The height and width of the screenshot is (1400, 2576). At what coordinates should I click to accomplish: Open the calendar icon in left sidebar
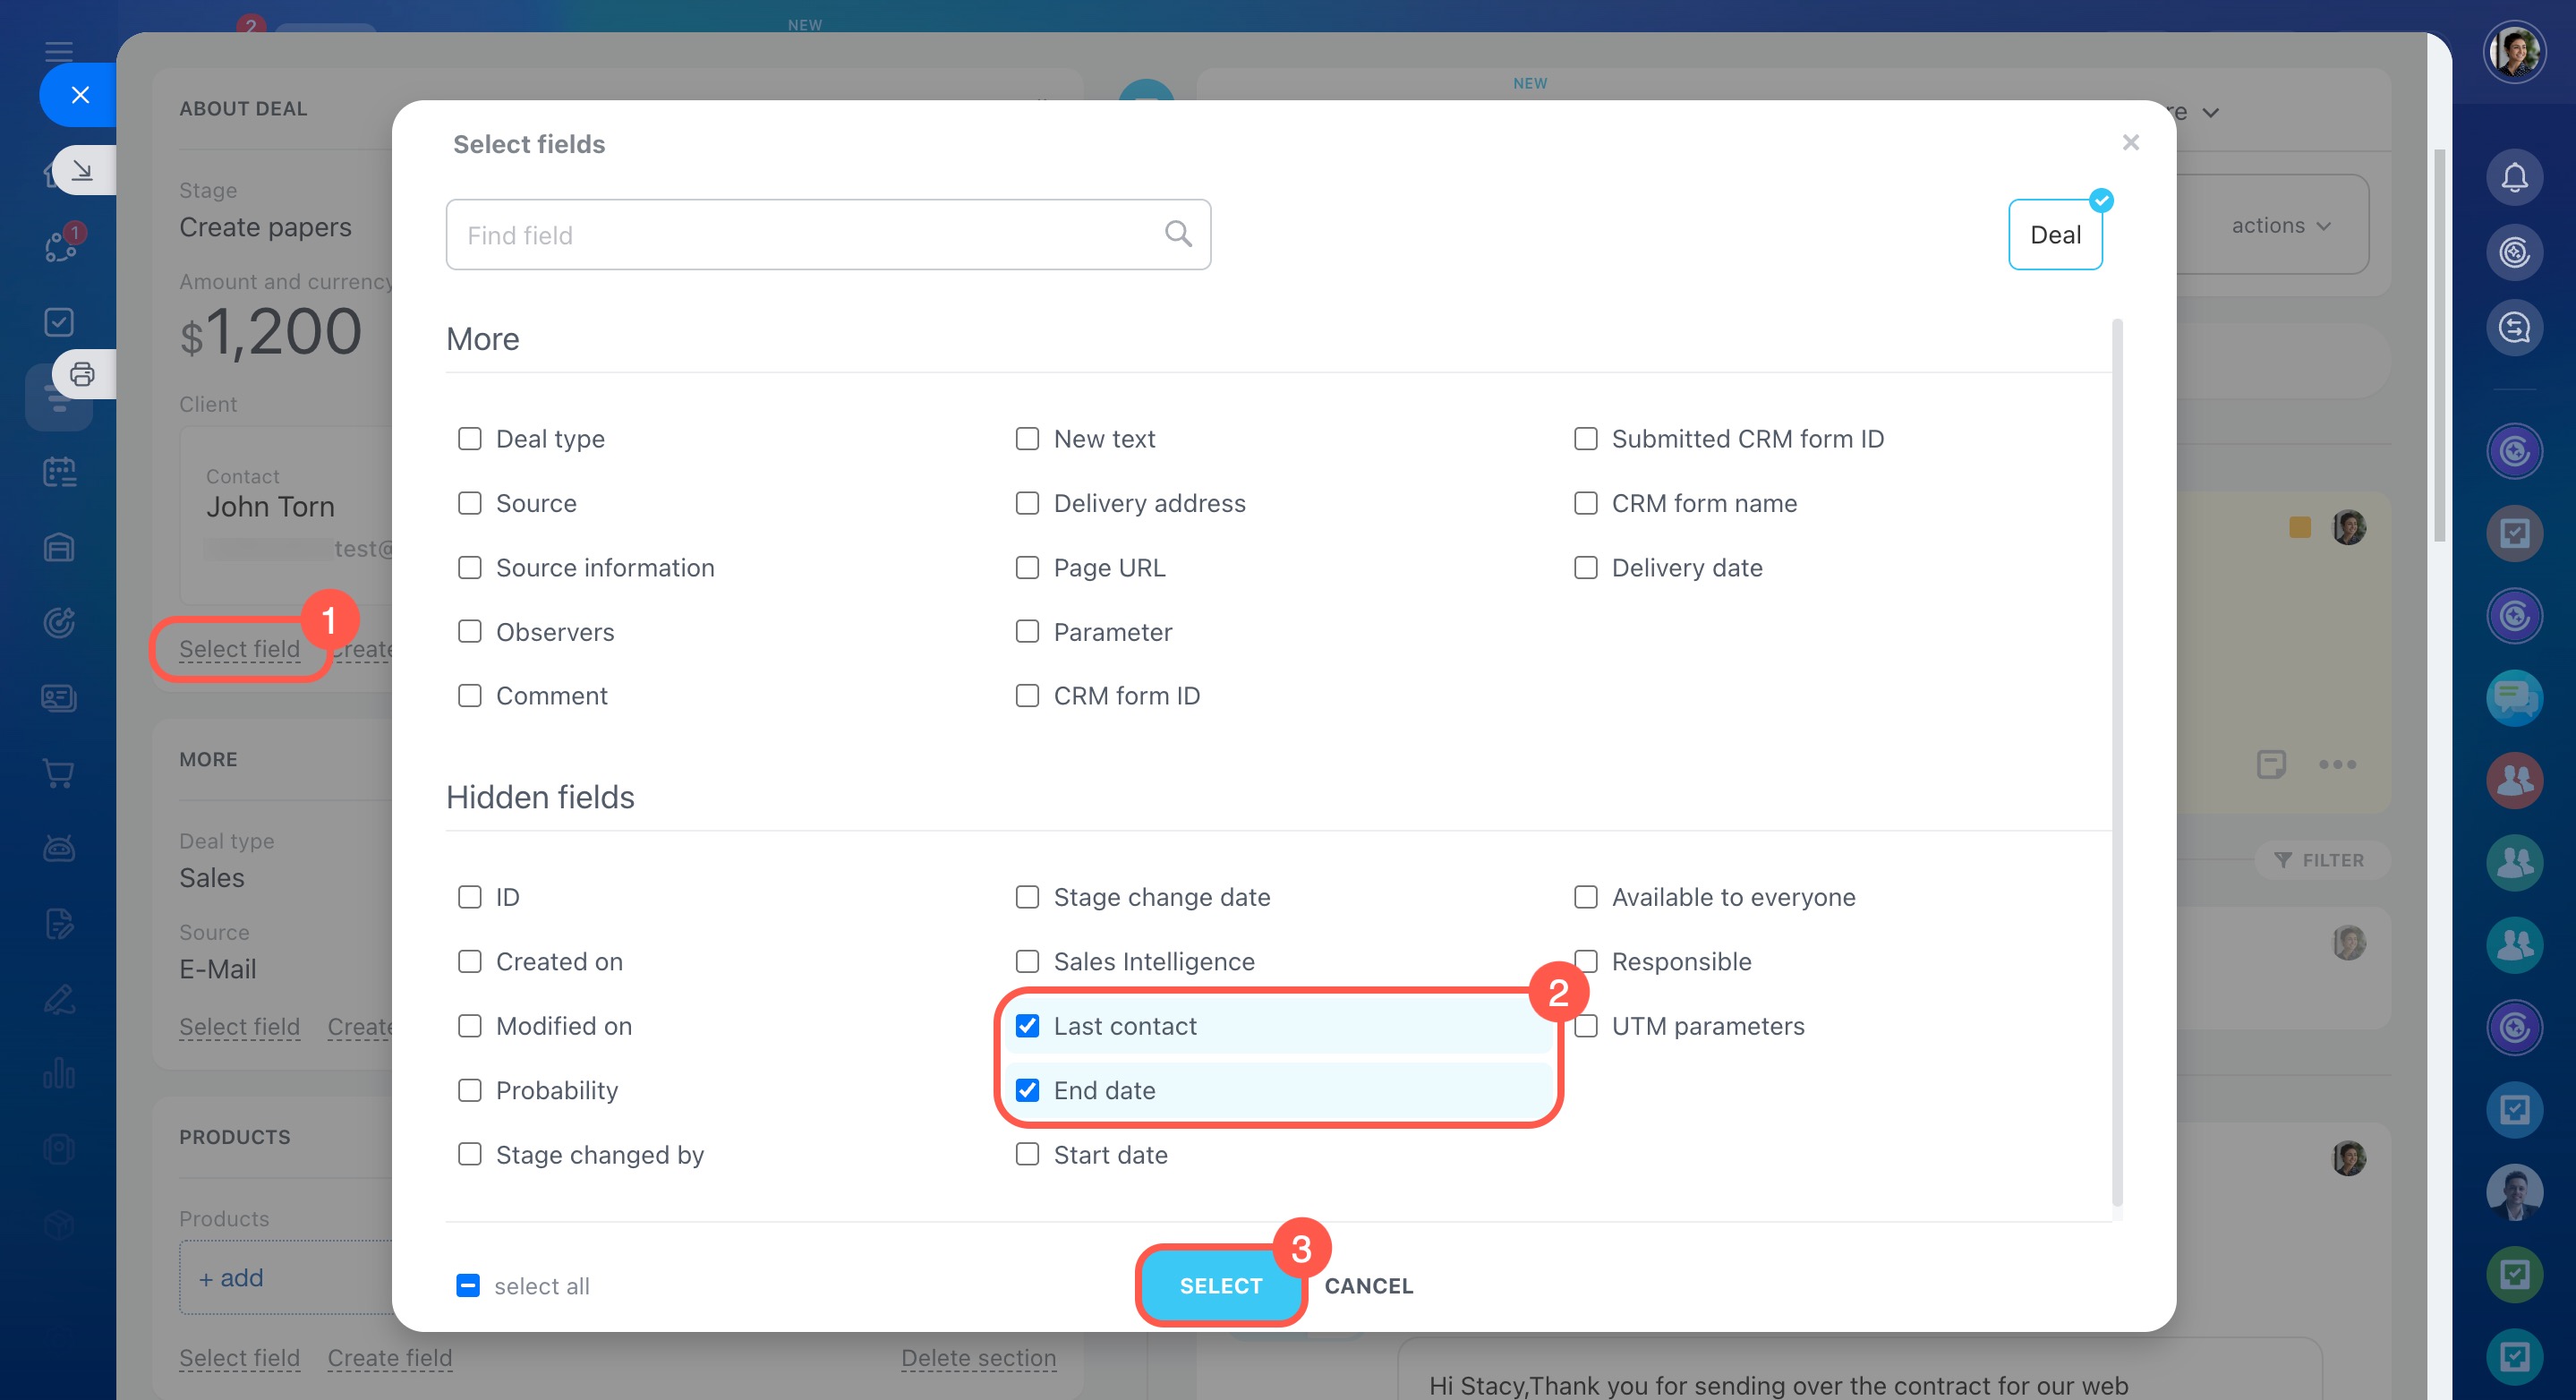(59, 472)
